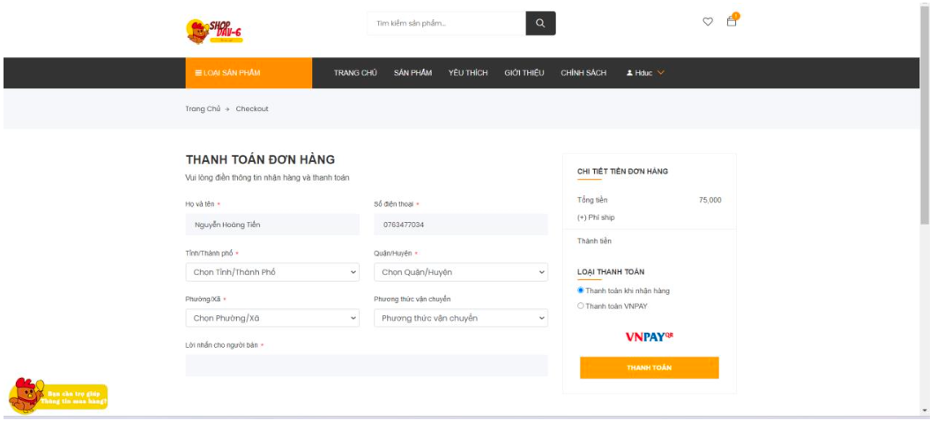Screen dimensions: 936x422
Task: Open the Sản phẩm menu item
Action: point(412,73)
